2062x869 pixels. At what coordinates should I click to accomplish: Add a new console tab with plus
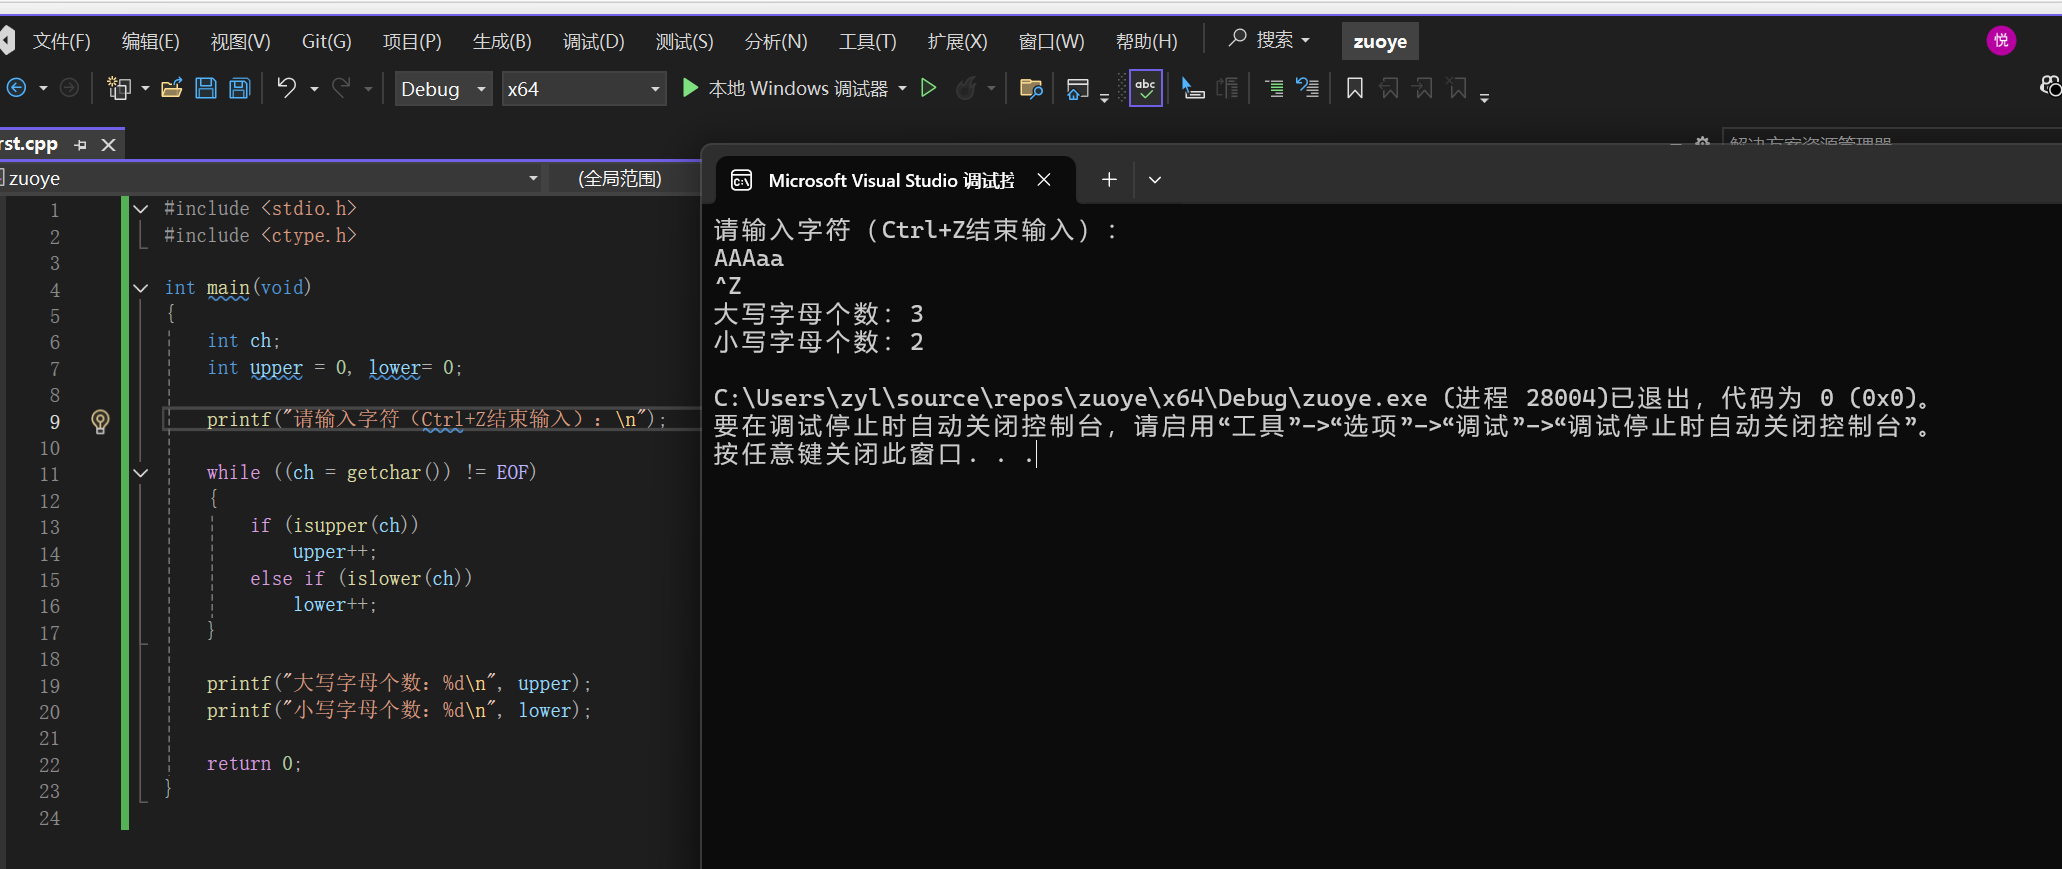tap(1109, 179)
